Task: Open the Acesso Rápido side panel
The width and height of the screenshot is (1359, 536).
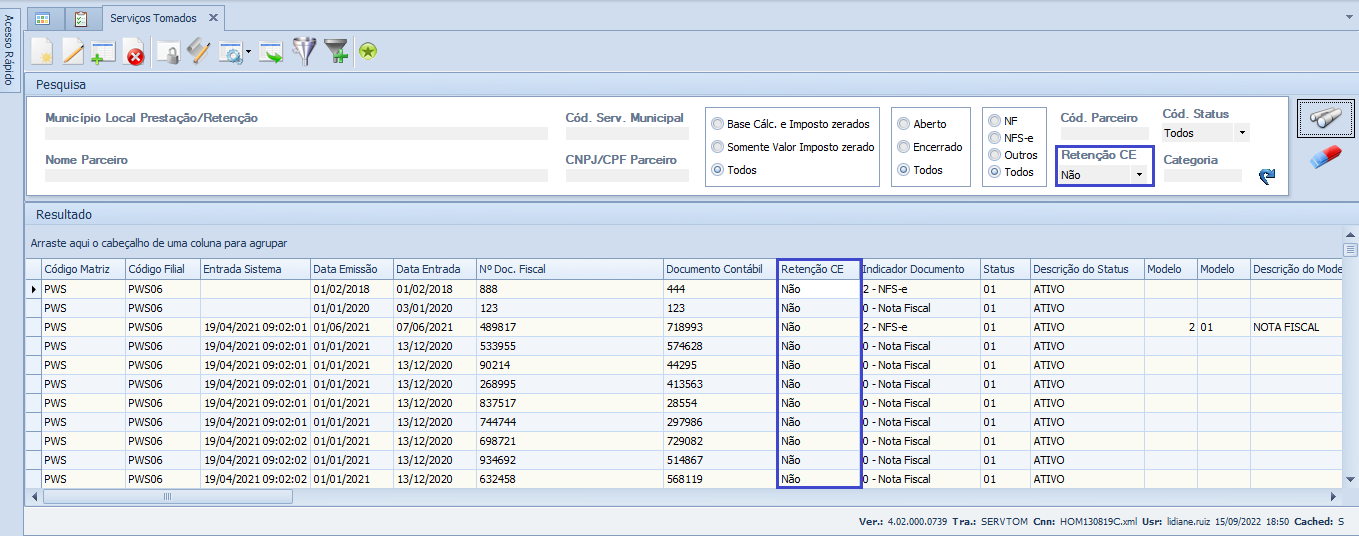Action: click(9, 50)
